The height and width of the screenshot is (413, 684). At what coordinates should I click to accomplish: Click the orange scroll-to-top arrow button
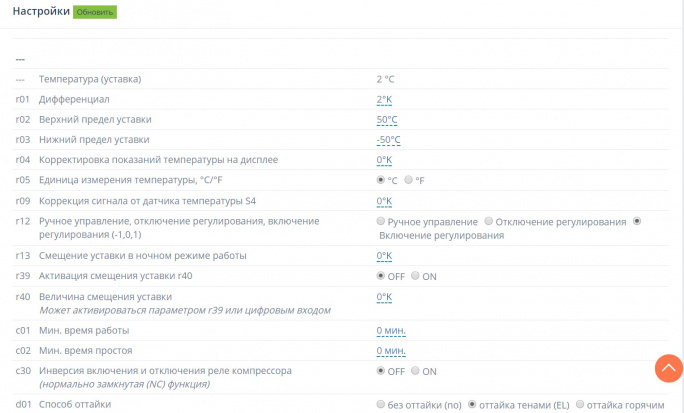[x=668, y=368]
